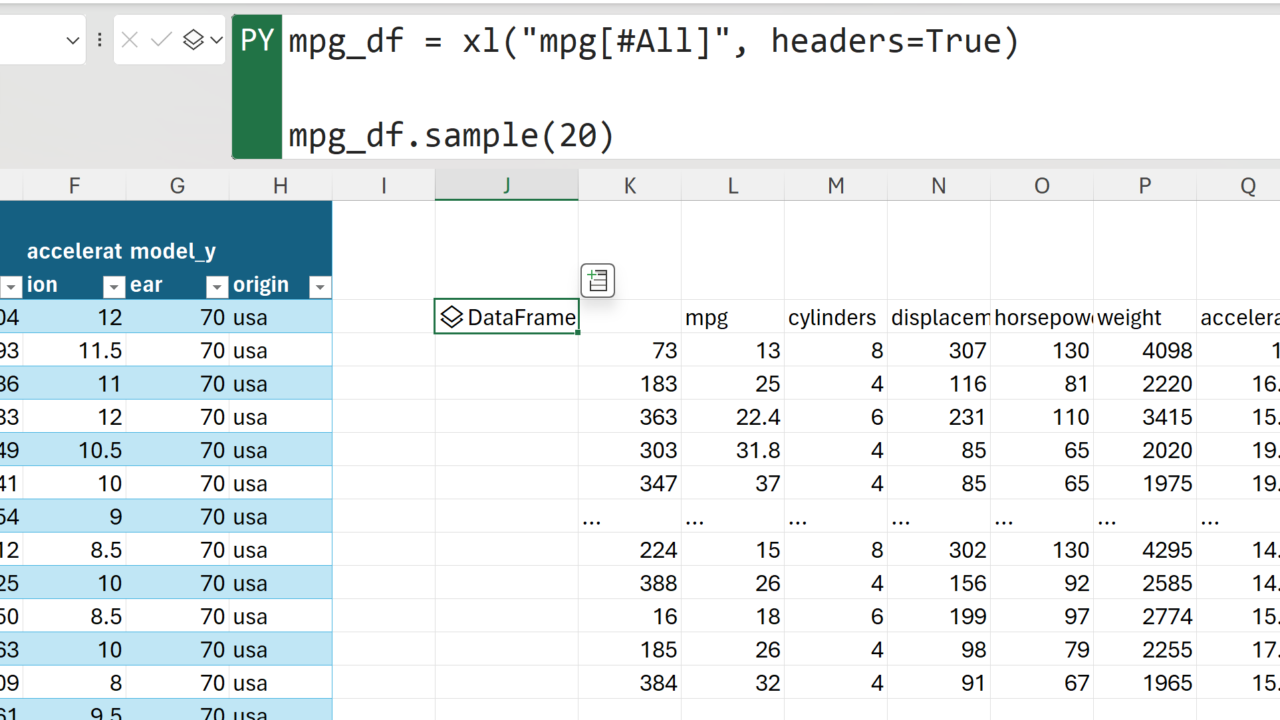Select column J header
Screen dimensions: 1280x720
point(506,185)
